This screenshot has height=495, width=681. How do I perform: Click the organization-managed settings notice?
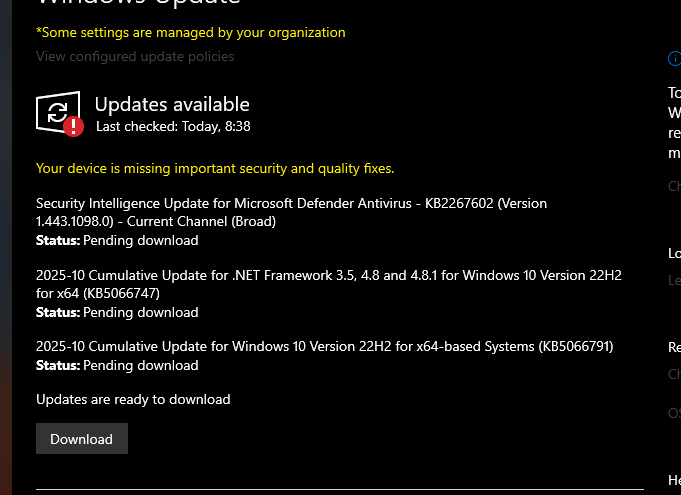pos(190,32)
